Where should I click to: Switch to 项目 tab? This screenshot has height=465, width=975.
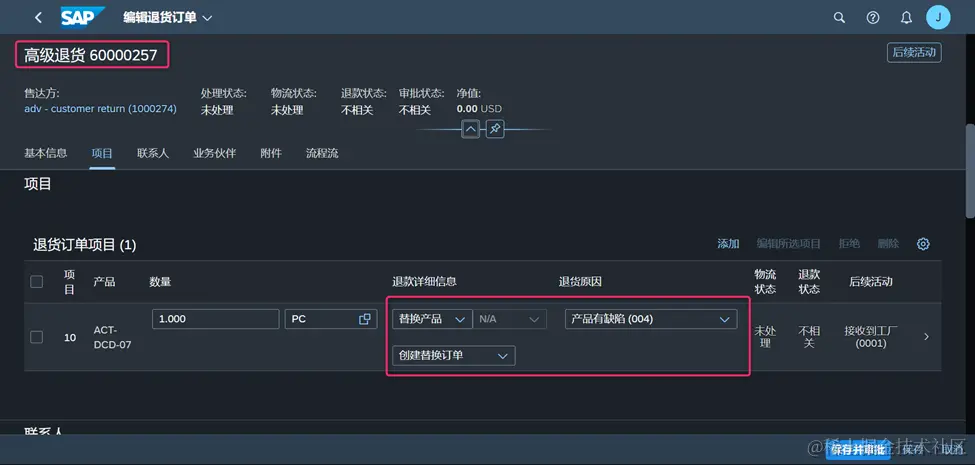tap(102, 153)
